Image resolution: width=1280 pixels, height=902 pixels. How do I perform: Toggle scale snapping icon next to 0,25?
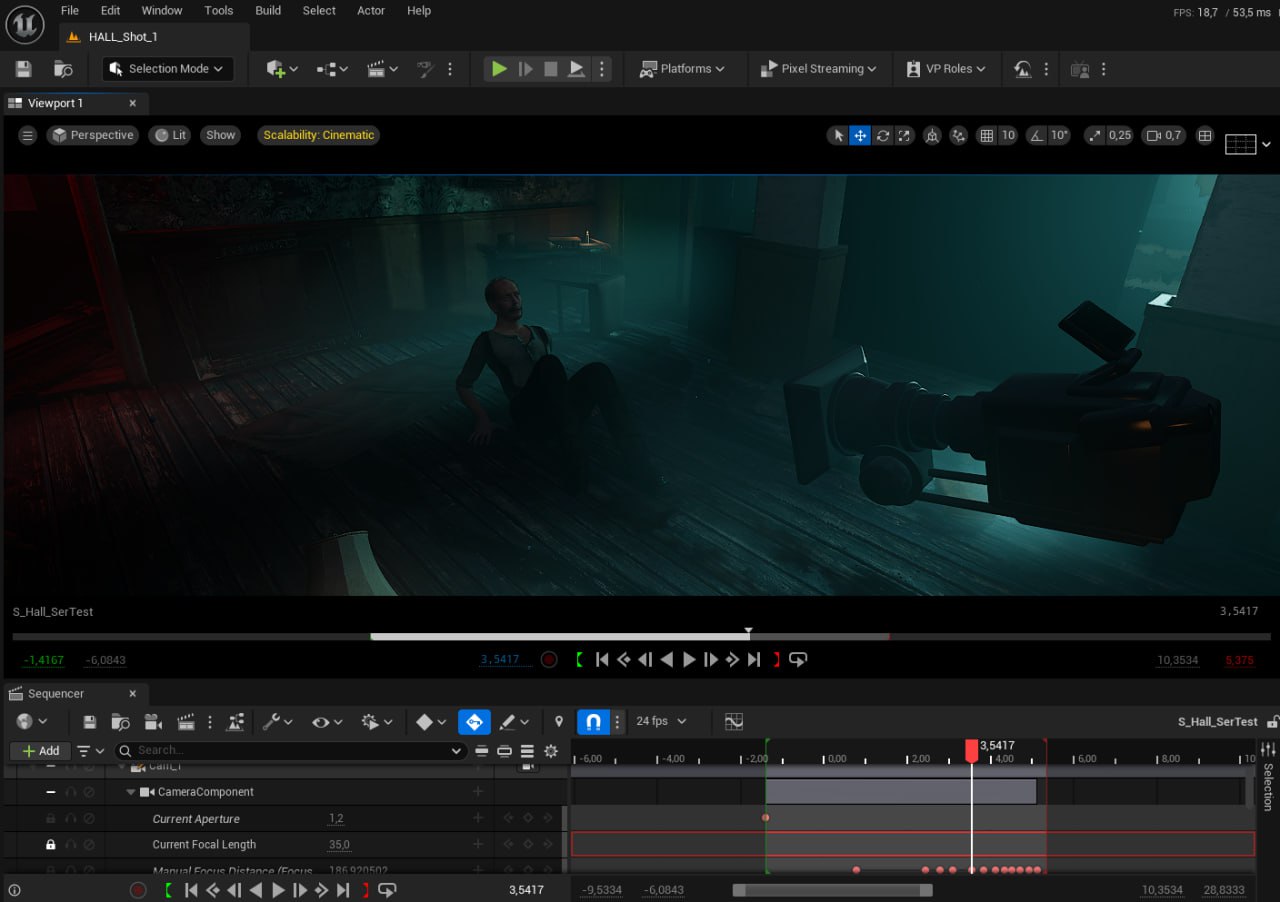[x=1094, y=135]
